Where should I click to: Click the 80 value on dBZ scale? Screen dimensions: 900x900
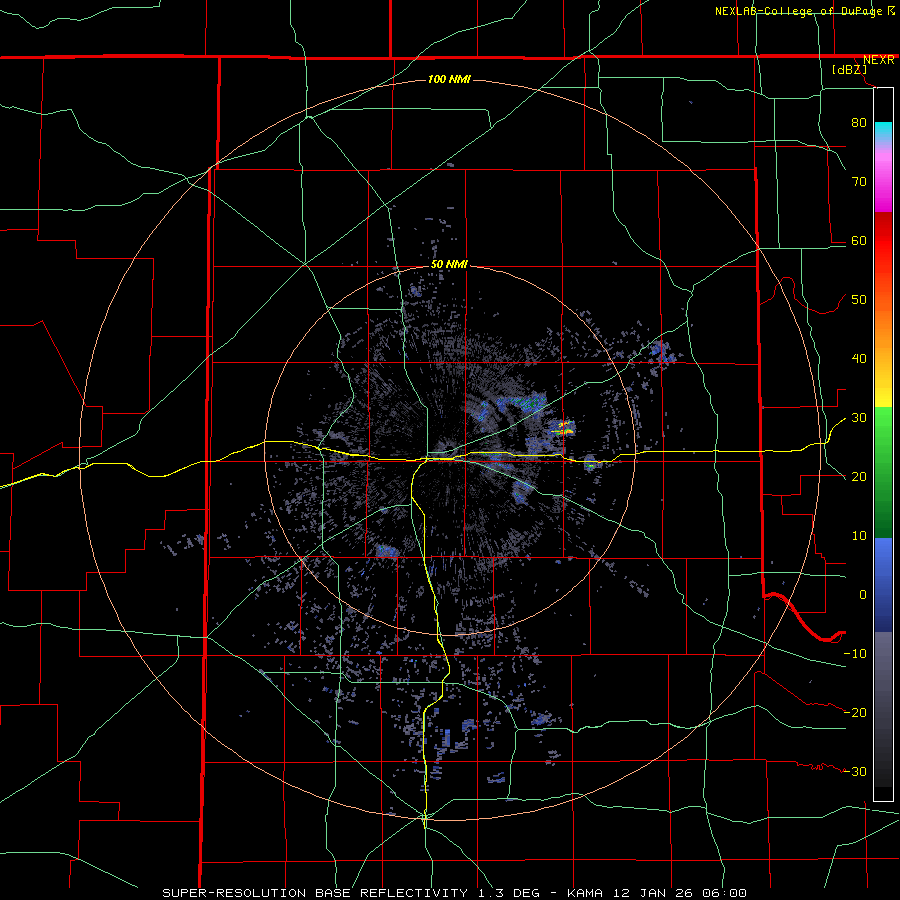[859, 123]
